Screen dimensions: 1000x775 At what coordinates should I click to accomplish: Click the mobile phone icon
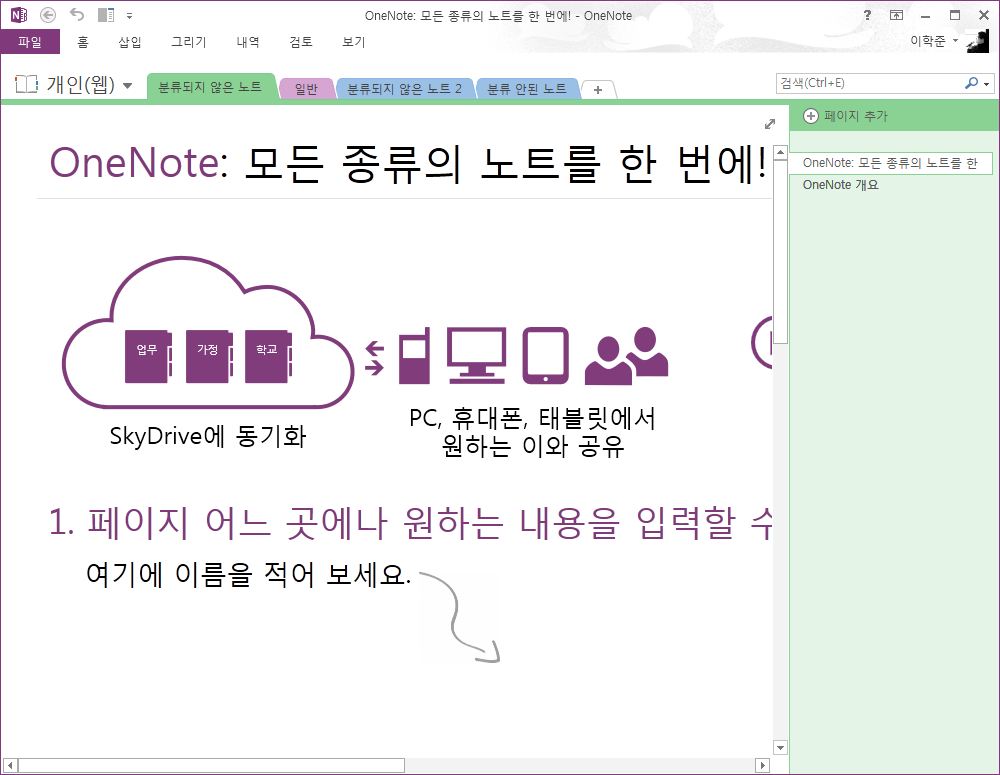point(415,355)
